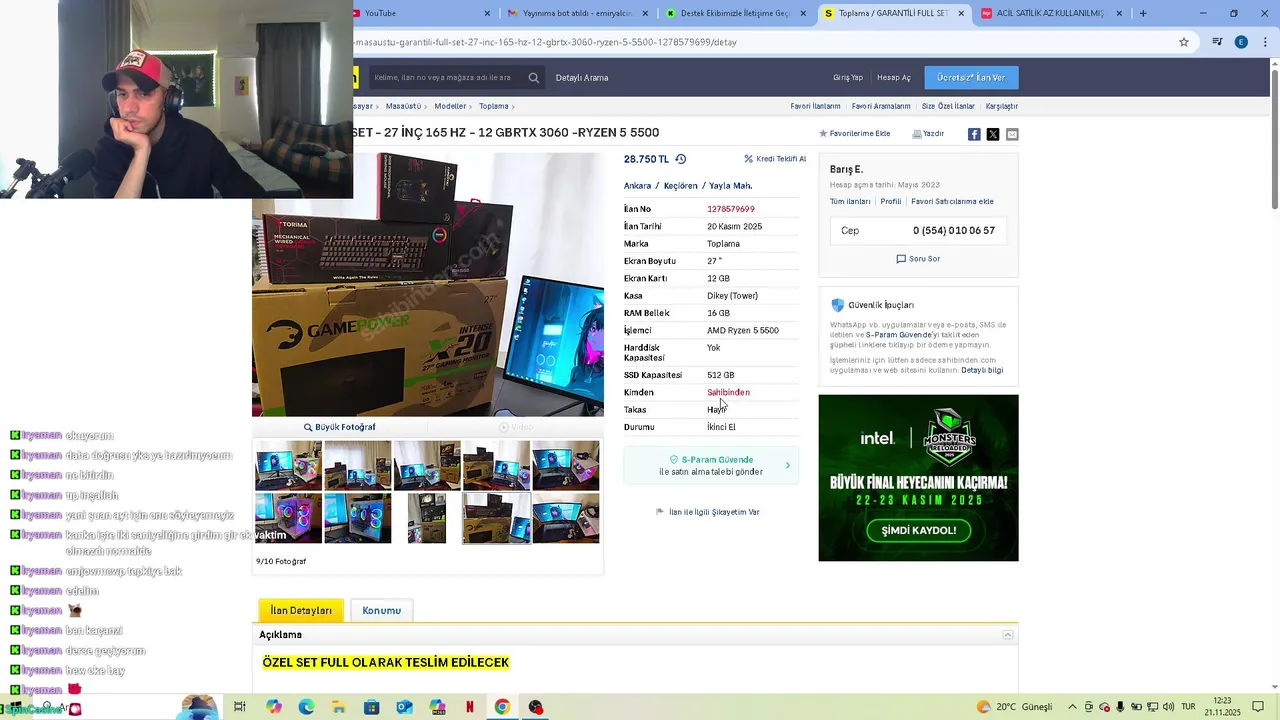Click Chrome icon in taskbar
The width and height of the screenshot is (1280, 720).
pyautogui.click(x=502, y=707)
